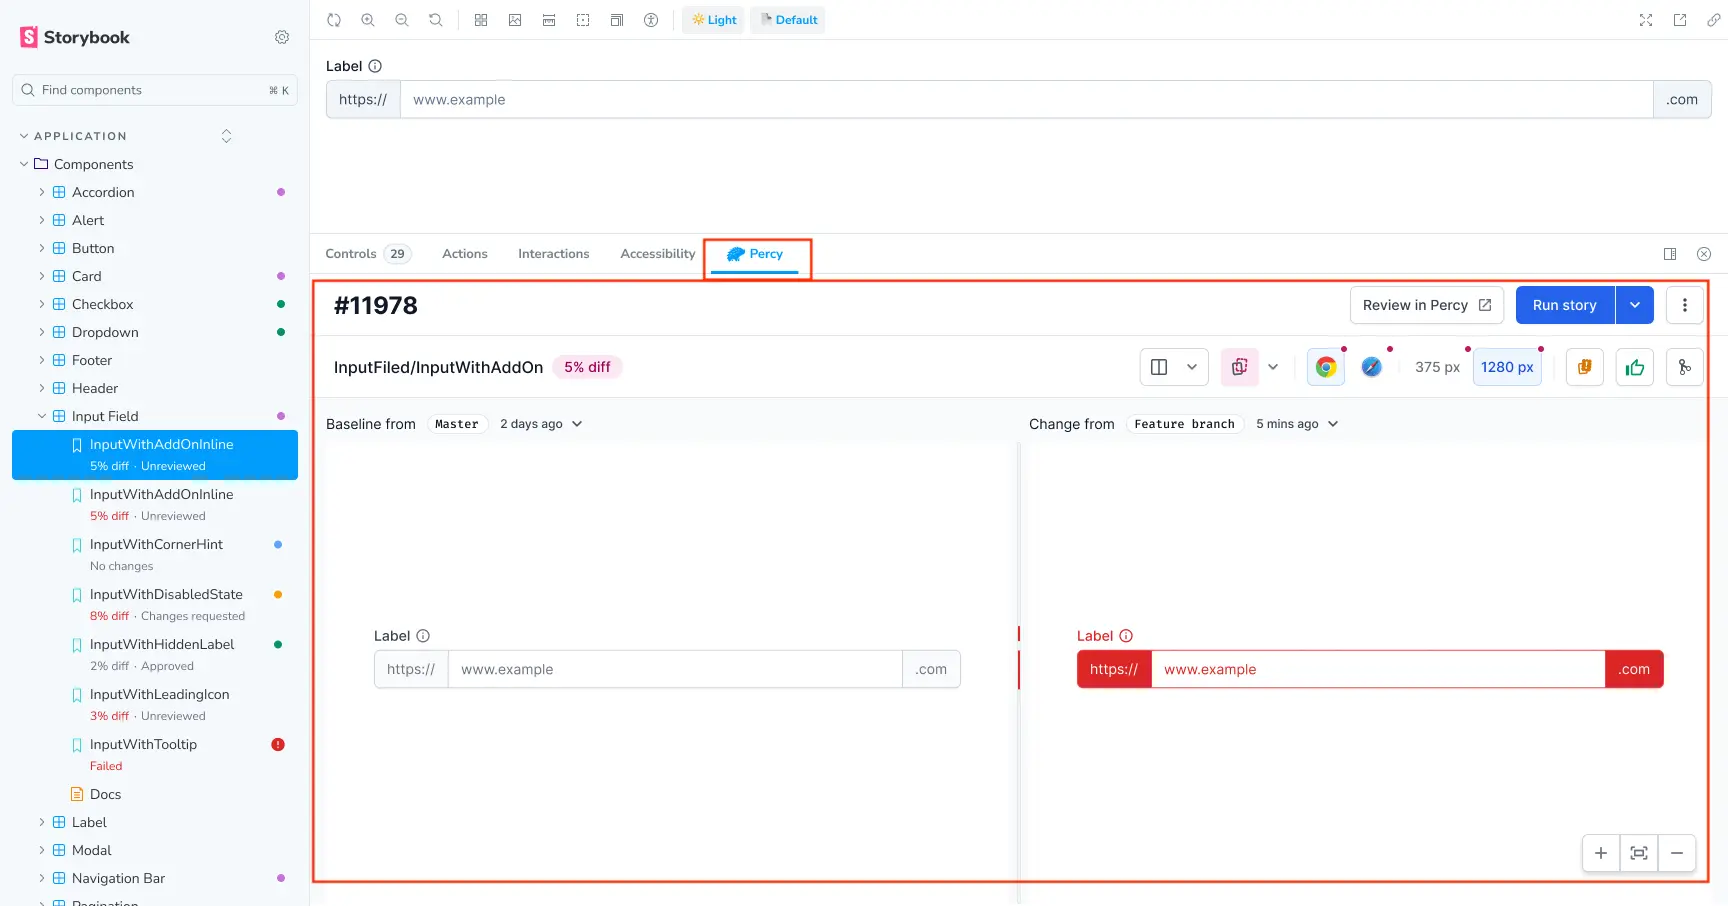Select the Chrome browser icon
1728x906 pixels.
1325,367
